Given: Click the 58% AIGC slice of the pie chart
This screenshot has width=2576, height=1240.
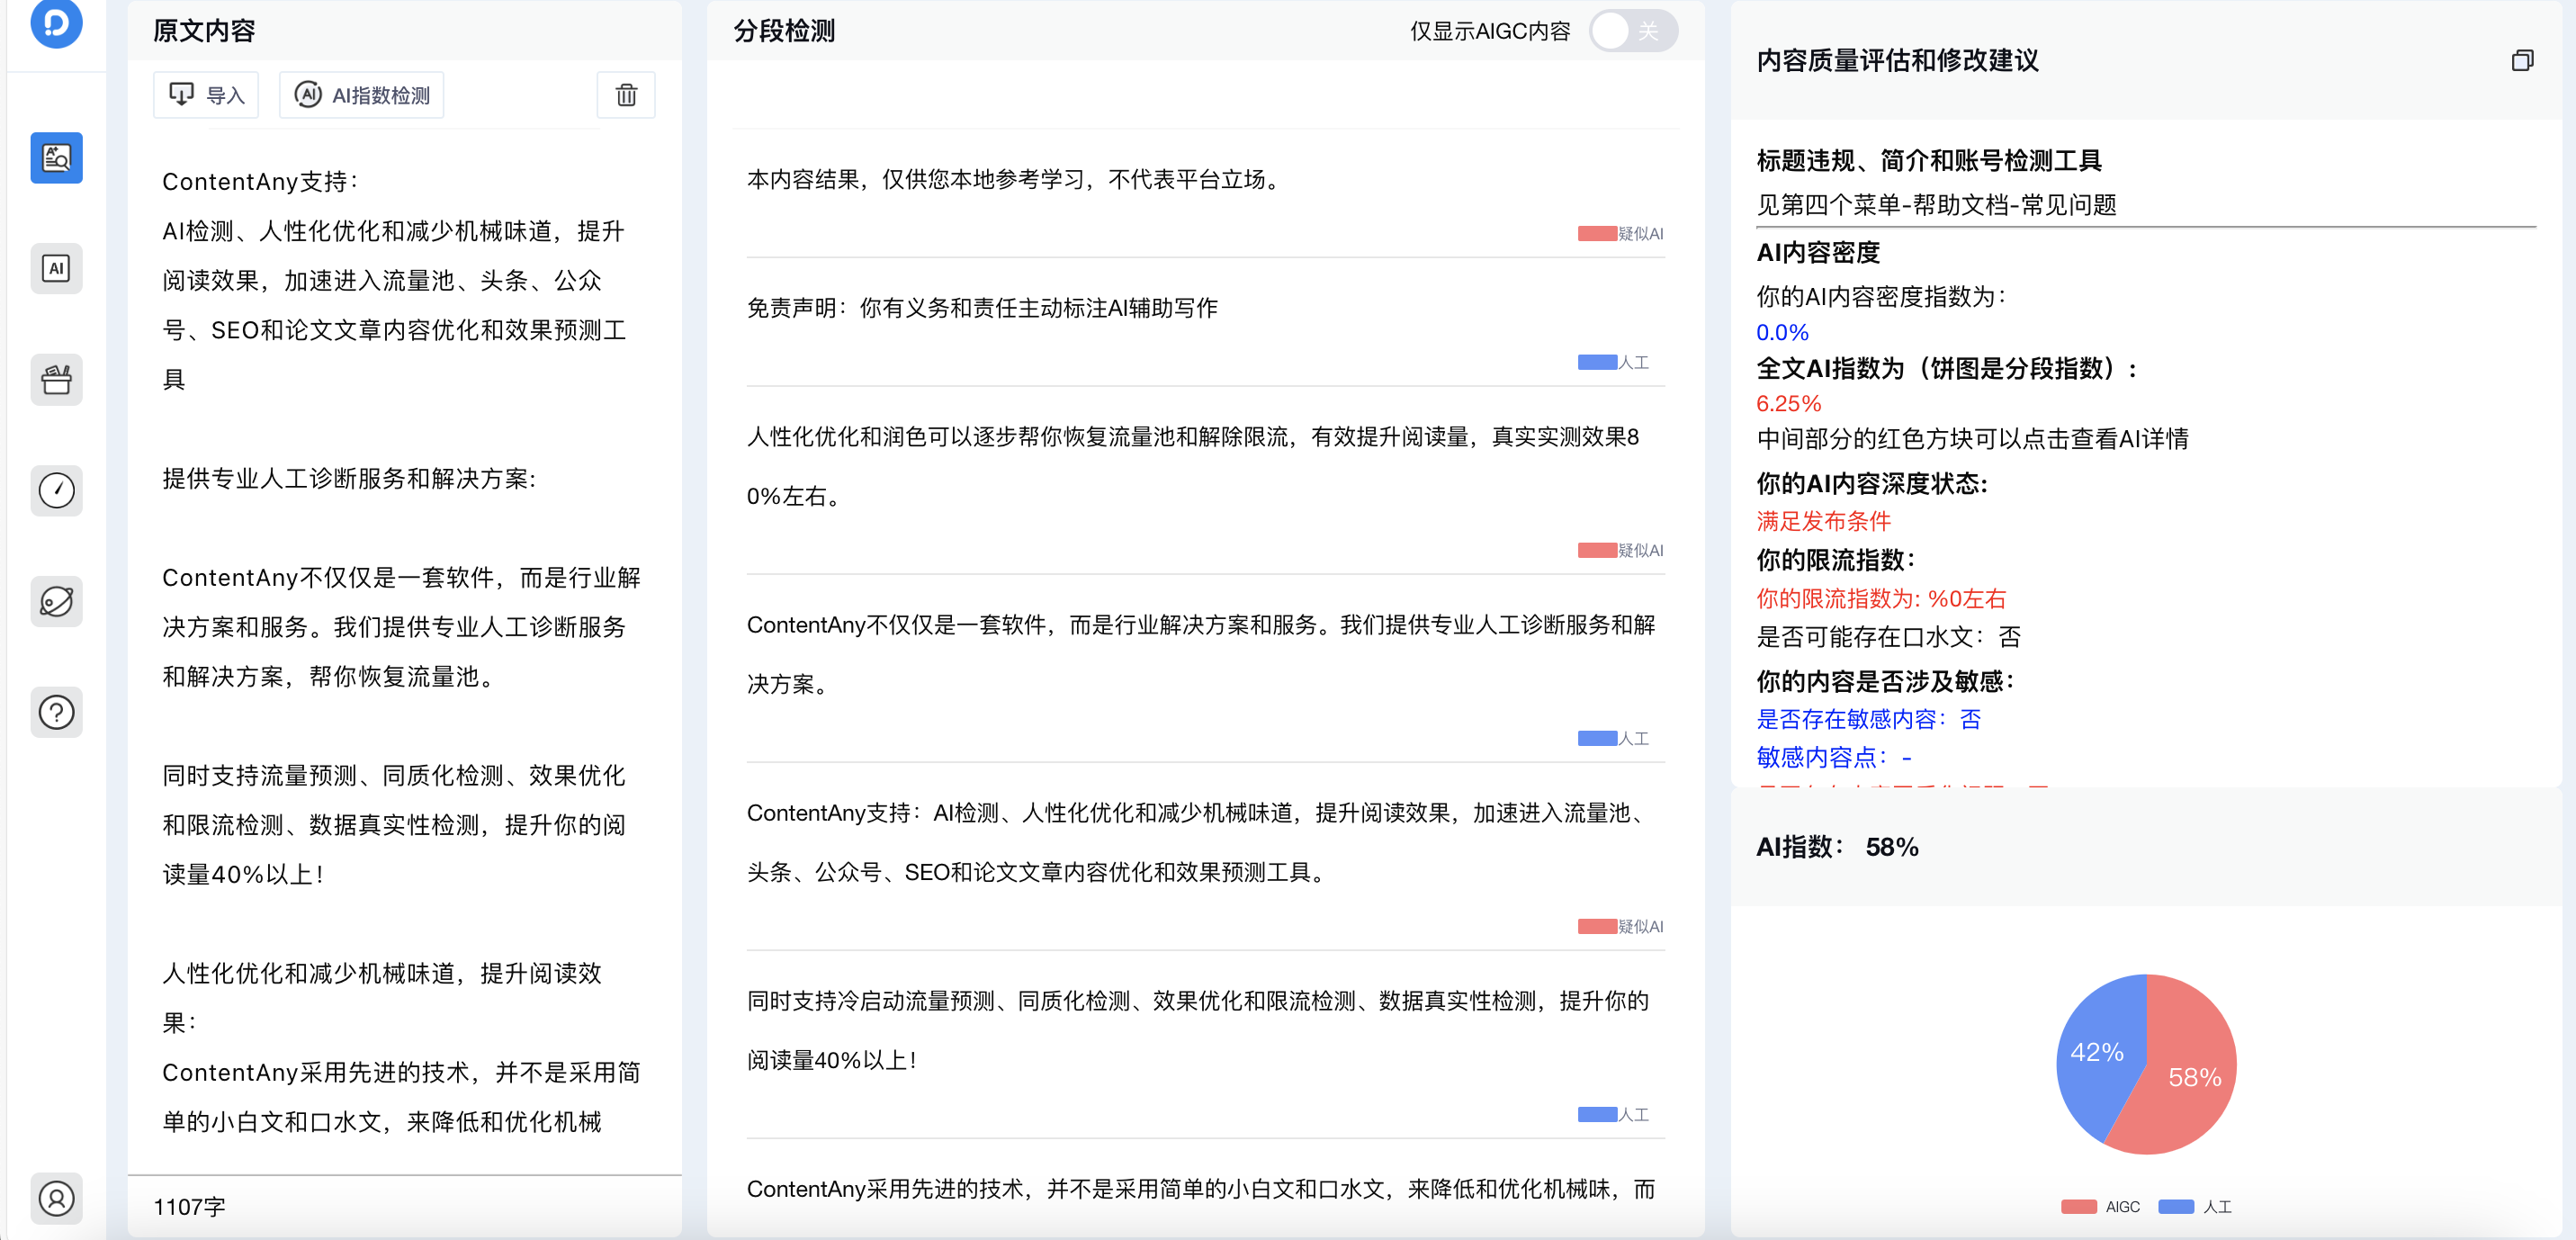Looking at the screenshot, I should point(2195,1077).
